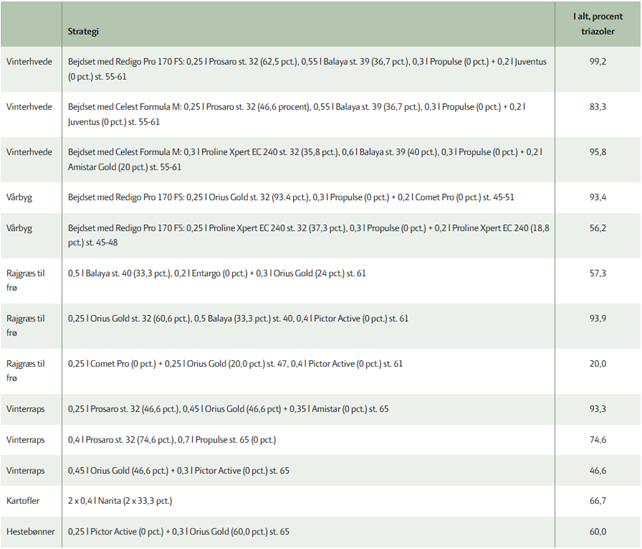Select the Vinterraps label in the 46,6 row

25,471
